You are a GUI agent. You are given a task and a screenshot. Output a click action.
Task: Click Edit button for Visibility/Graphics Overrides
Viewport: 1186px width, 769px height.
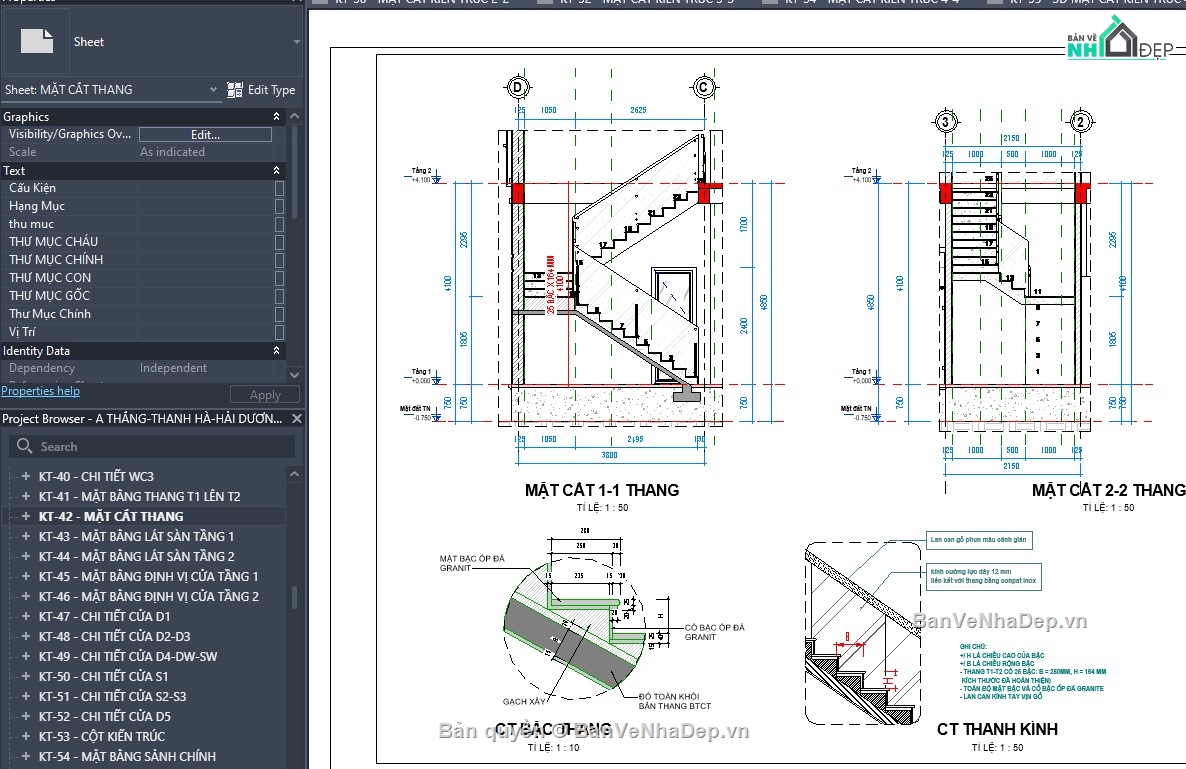205,135
